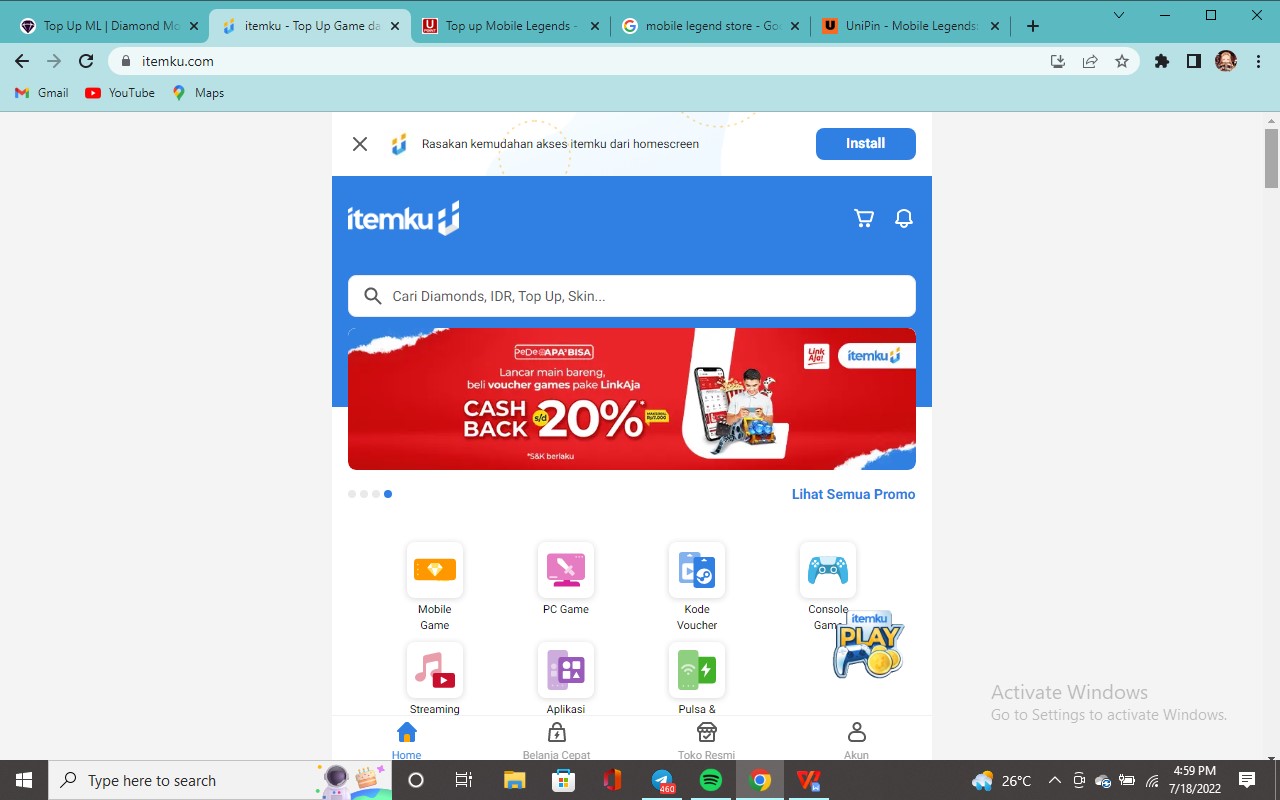1280x800 pixels.
Task: Select the first carousel dot indicator
Action: [x=352, y=494]
